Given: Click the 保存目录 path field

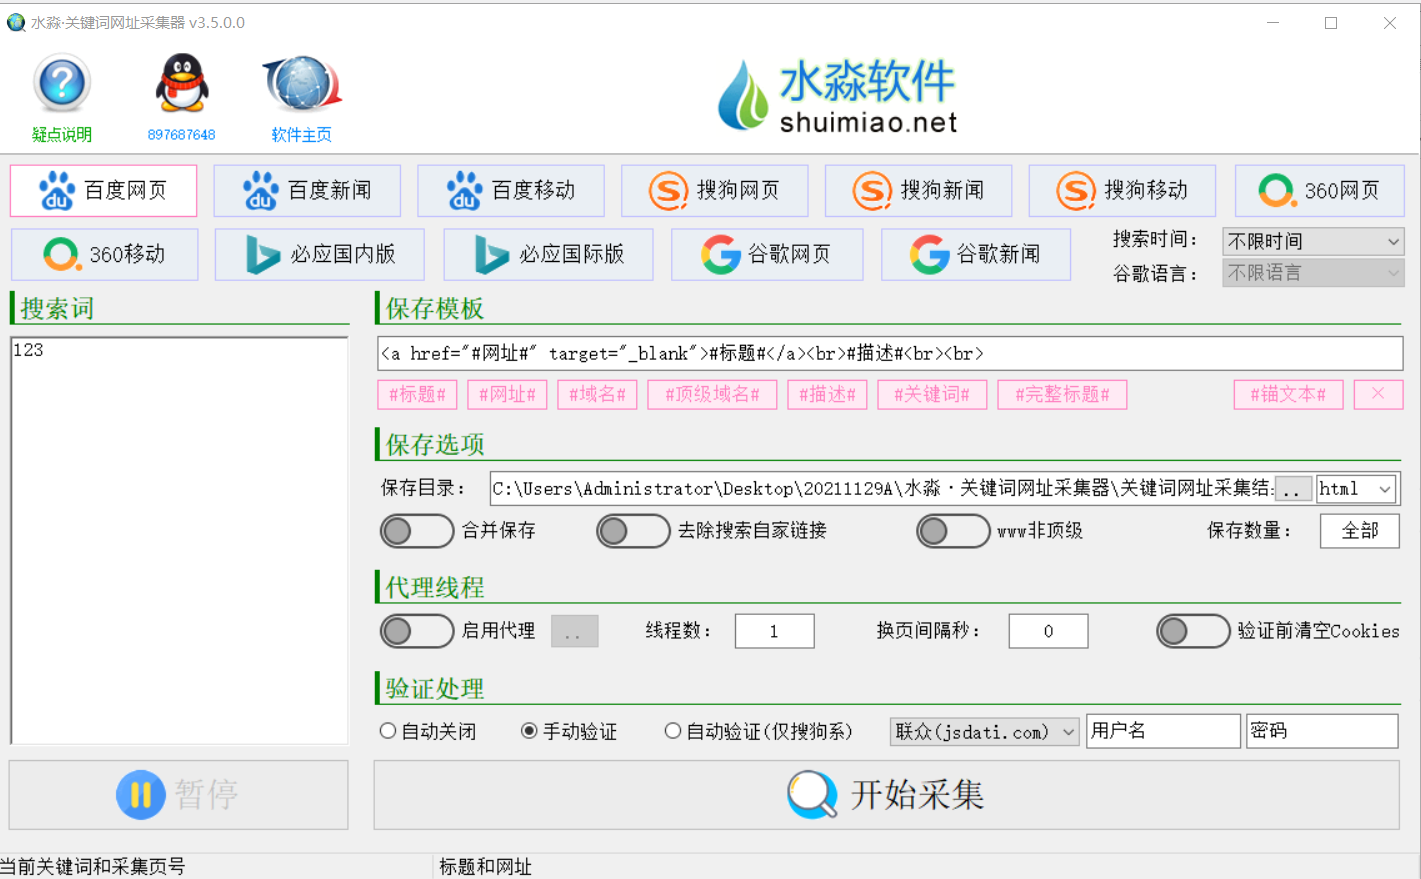Looking at the screenshot, I should point(882,489).
